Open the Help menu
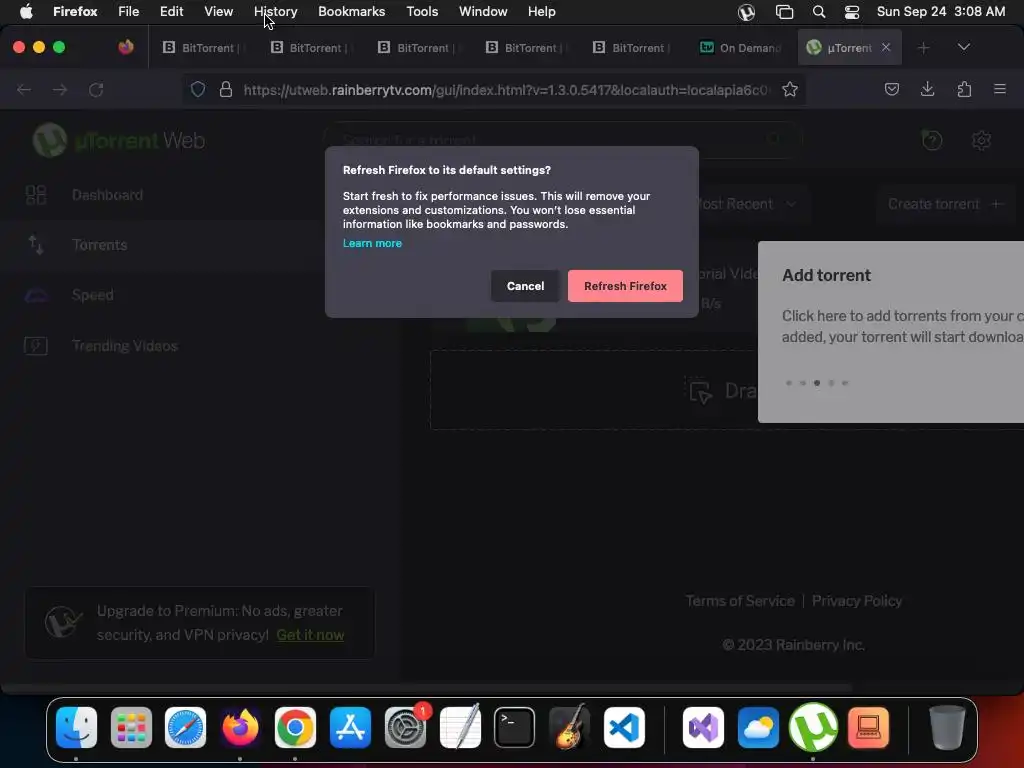The image size is (1024, 768). (541, 11)
